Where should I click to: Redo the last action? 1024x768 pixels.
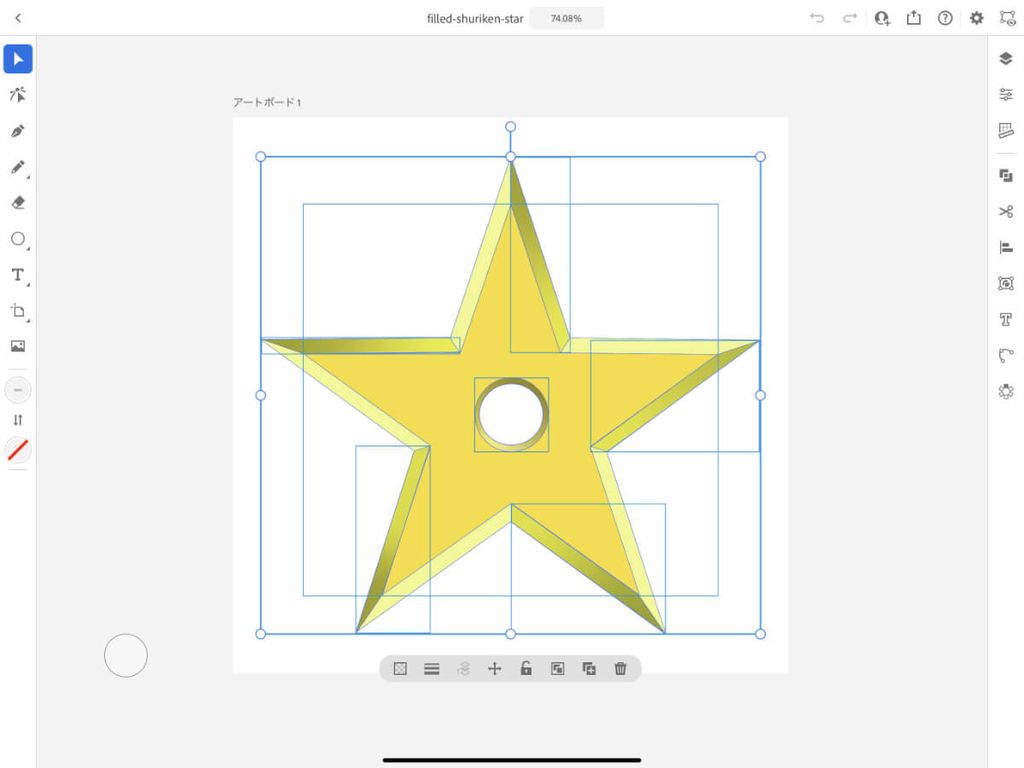849,18
